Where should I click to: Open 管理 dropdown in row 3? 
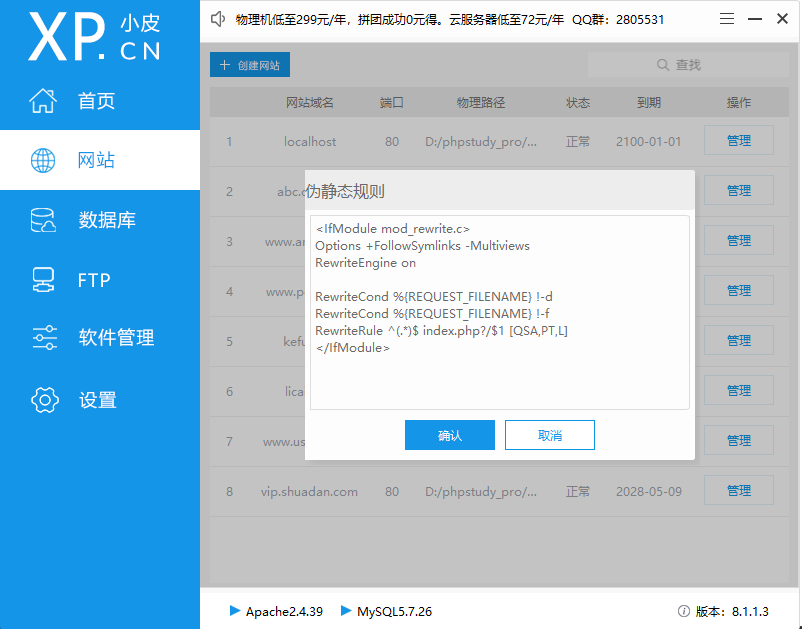(x=739, y=240)
